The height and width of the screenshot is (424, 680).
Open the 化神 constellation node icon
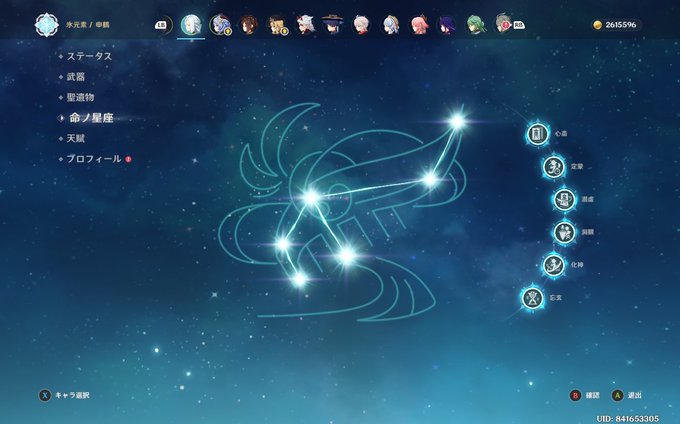[x=554, y=265]
